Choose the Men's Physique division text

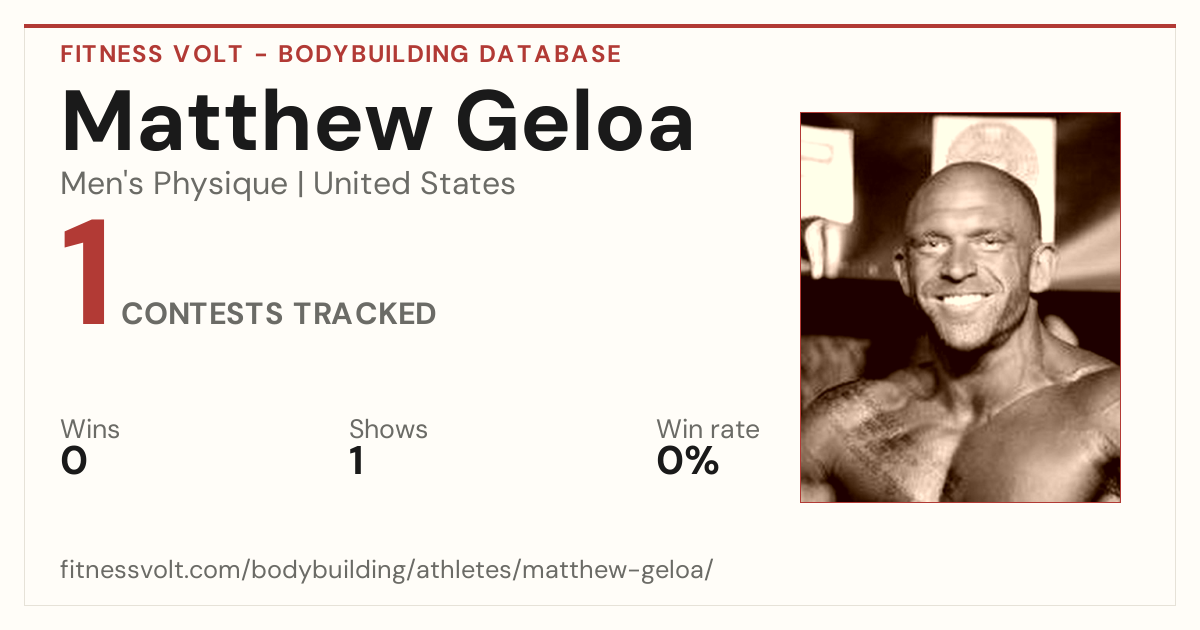174,184
